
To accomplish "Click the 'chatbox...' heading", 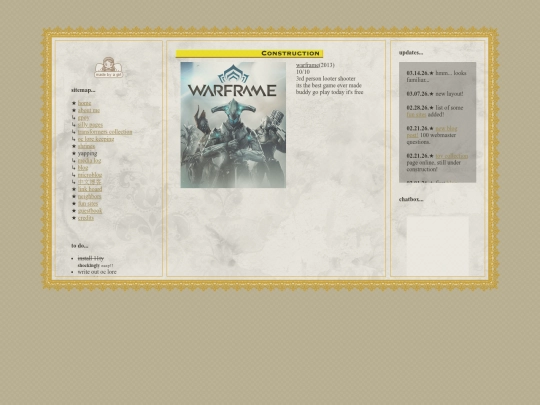I will pos(411,199).
